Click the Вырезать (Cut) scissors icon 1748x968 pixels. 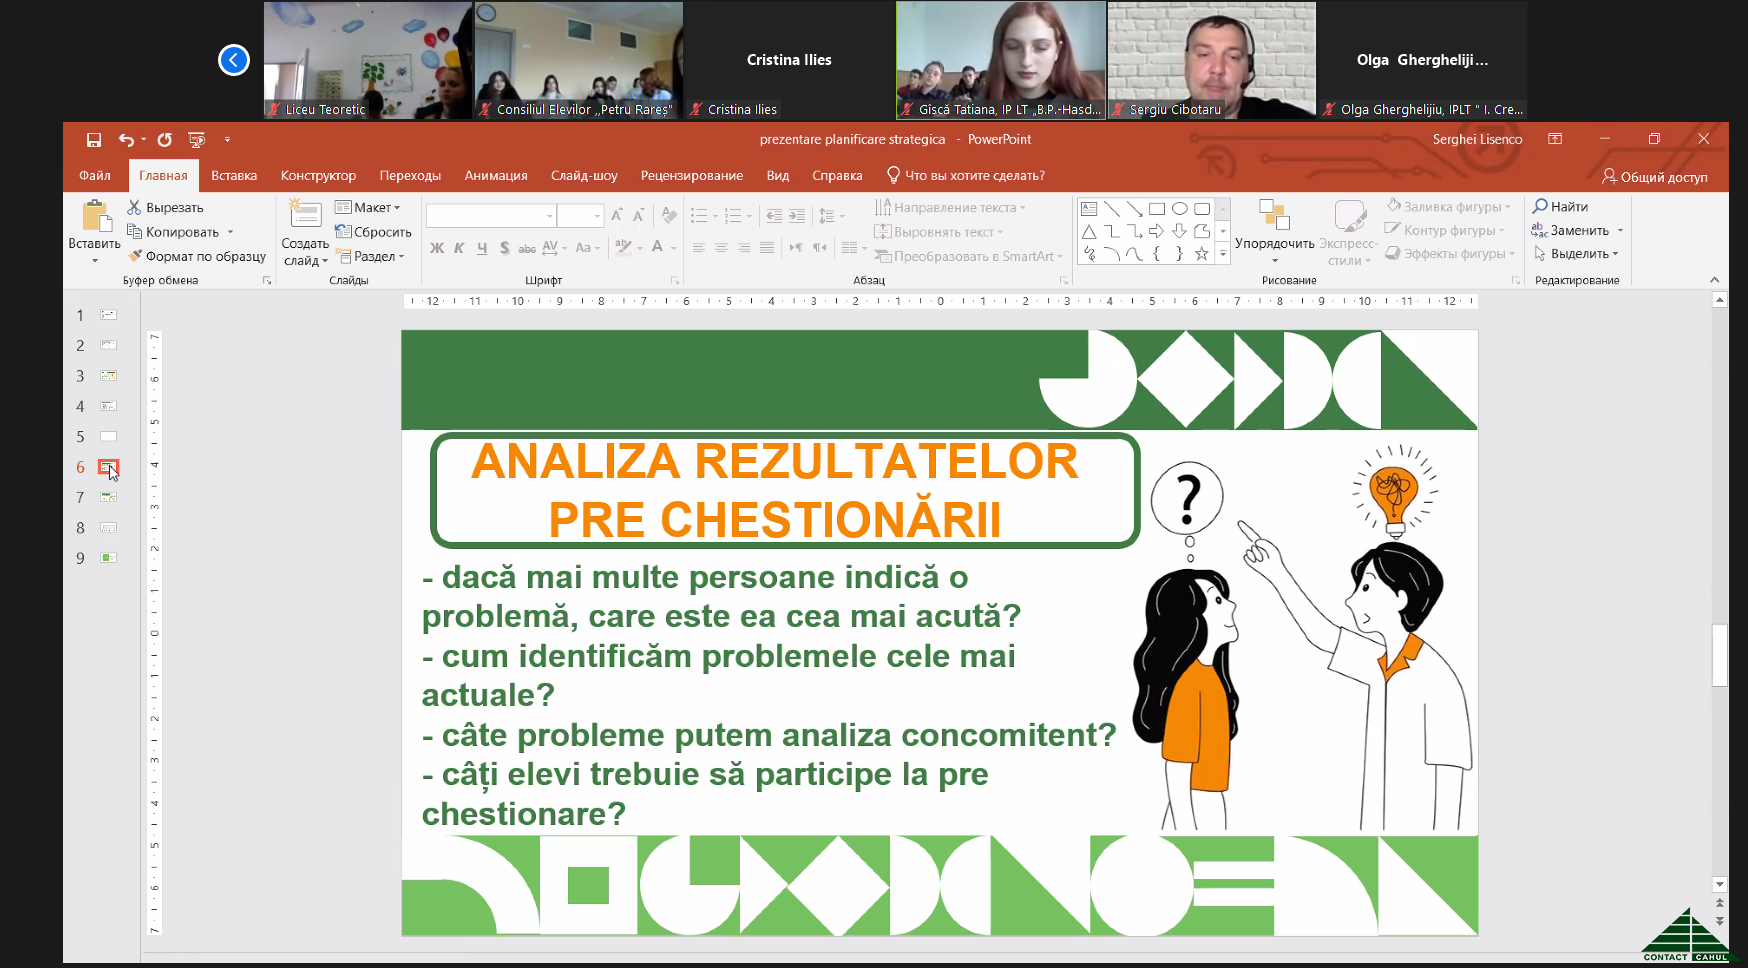click(134, 208)
